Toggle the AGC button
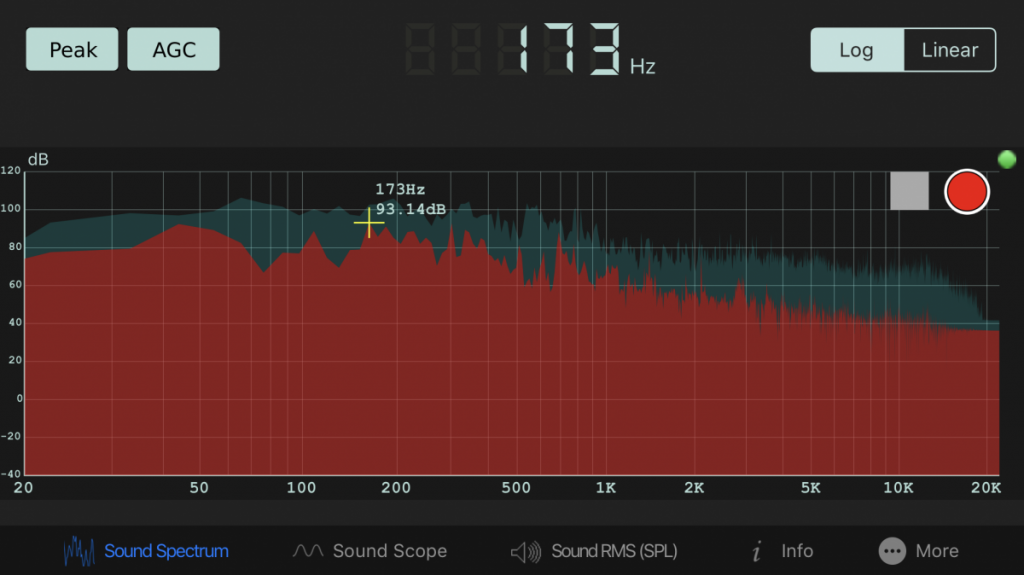Image resolution: width=1024 pixels, height=575 pixels. (x=173, y=49)
